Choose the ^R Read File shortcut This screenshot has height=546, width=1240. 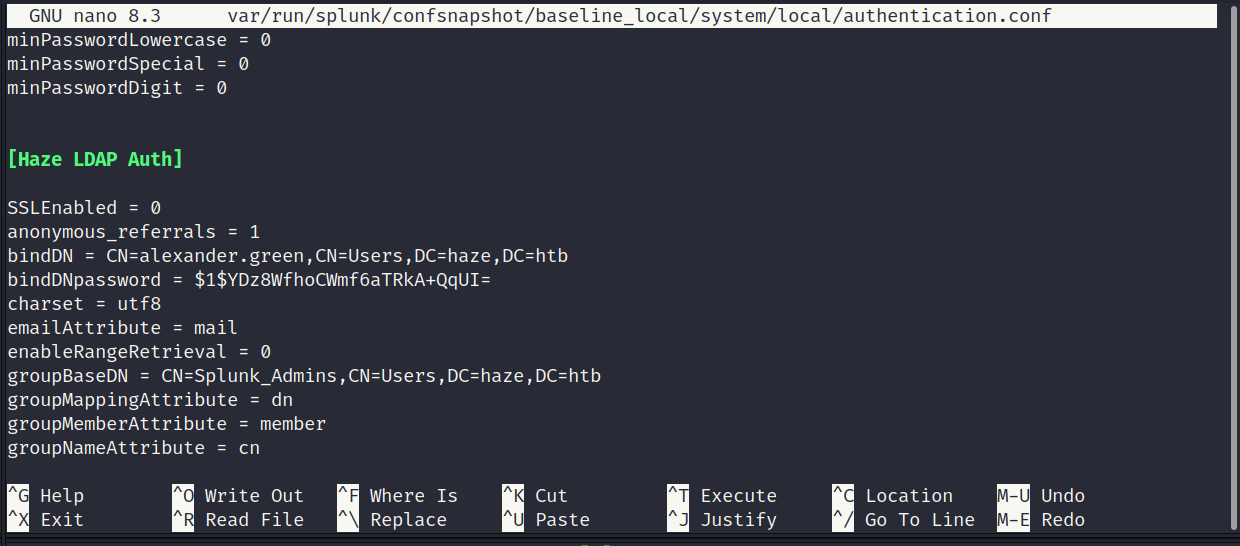pyautogui.click(x=238, y=520)
